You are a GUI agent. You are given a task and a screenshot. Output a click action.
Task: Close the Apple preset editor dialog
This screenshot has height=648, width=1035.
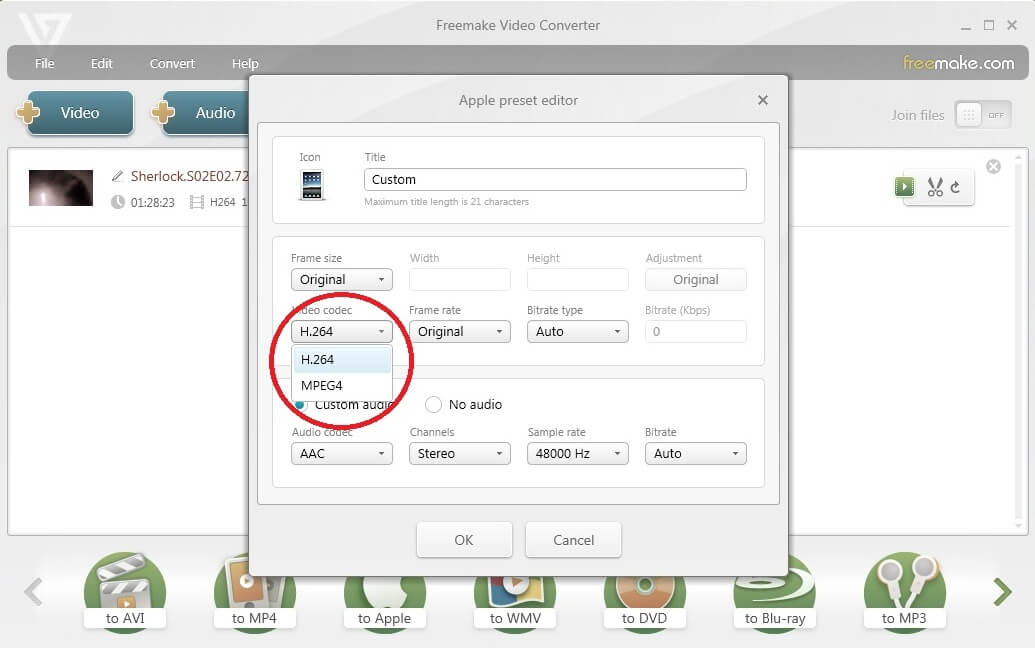[x=763, y=100]
